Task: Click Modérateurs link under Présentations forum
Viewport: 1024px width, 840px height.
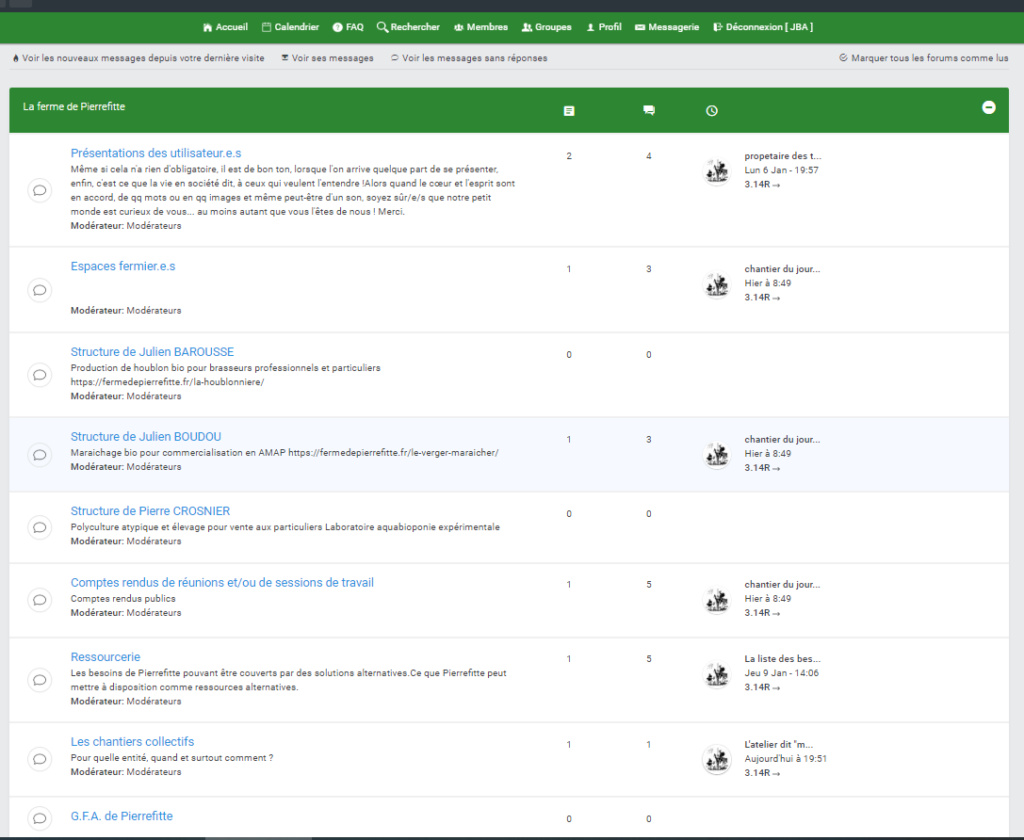Action: 154,226
